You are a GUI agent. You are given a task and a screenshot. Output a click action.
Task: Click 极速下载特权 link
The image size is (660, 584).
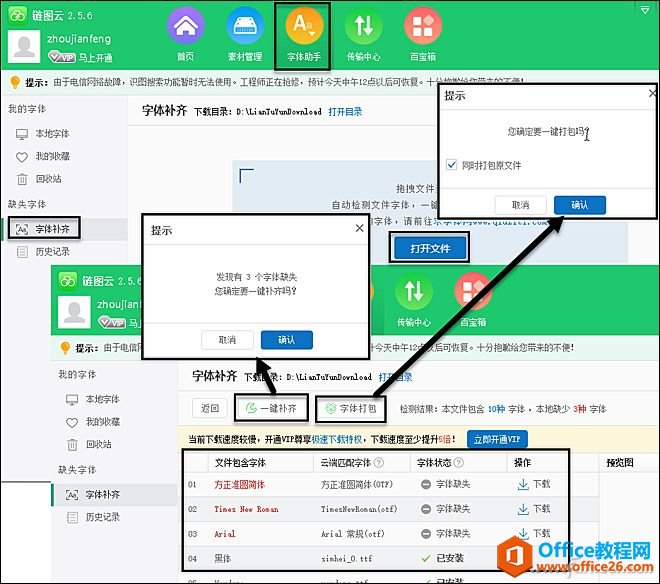tap(337, 440)
